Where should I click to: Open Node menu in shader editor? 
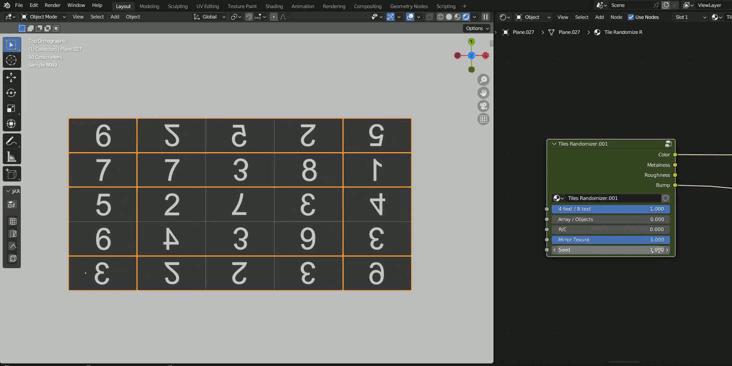pos(616,17)
